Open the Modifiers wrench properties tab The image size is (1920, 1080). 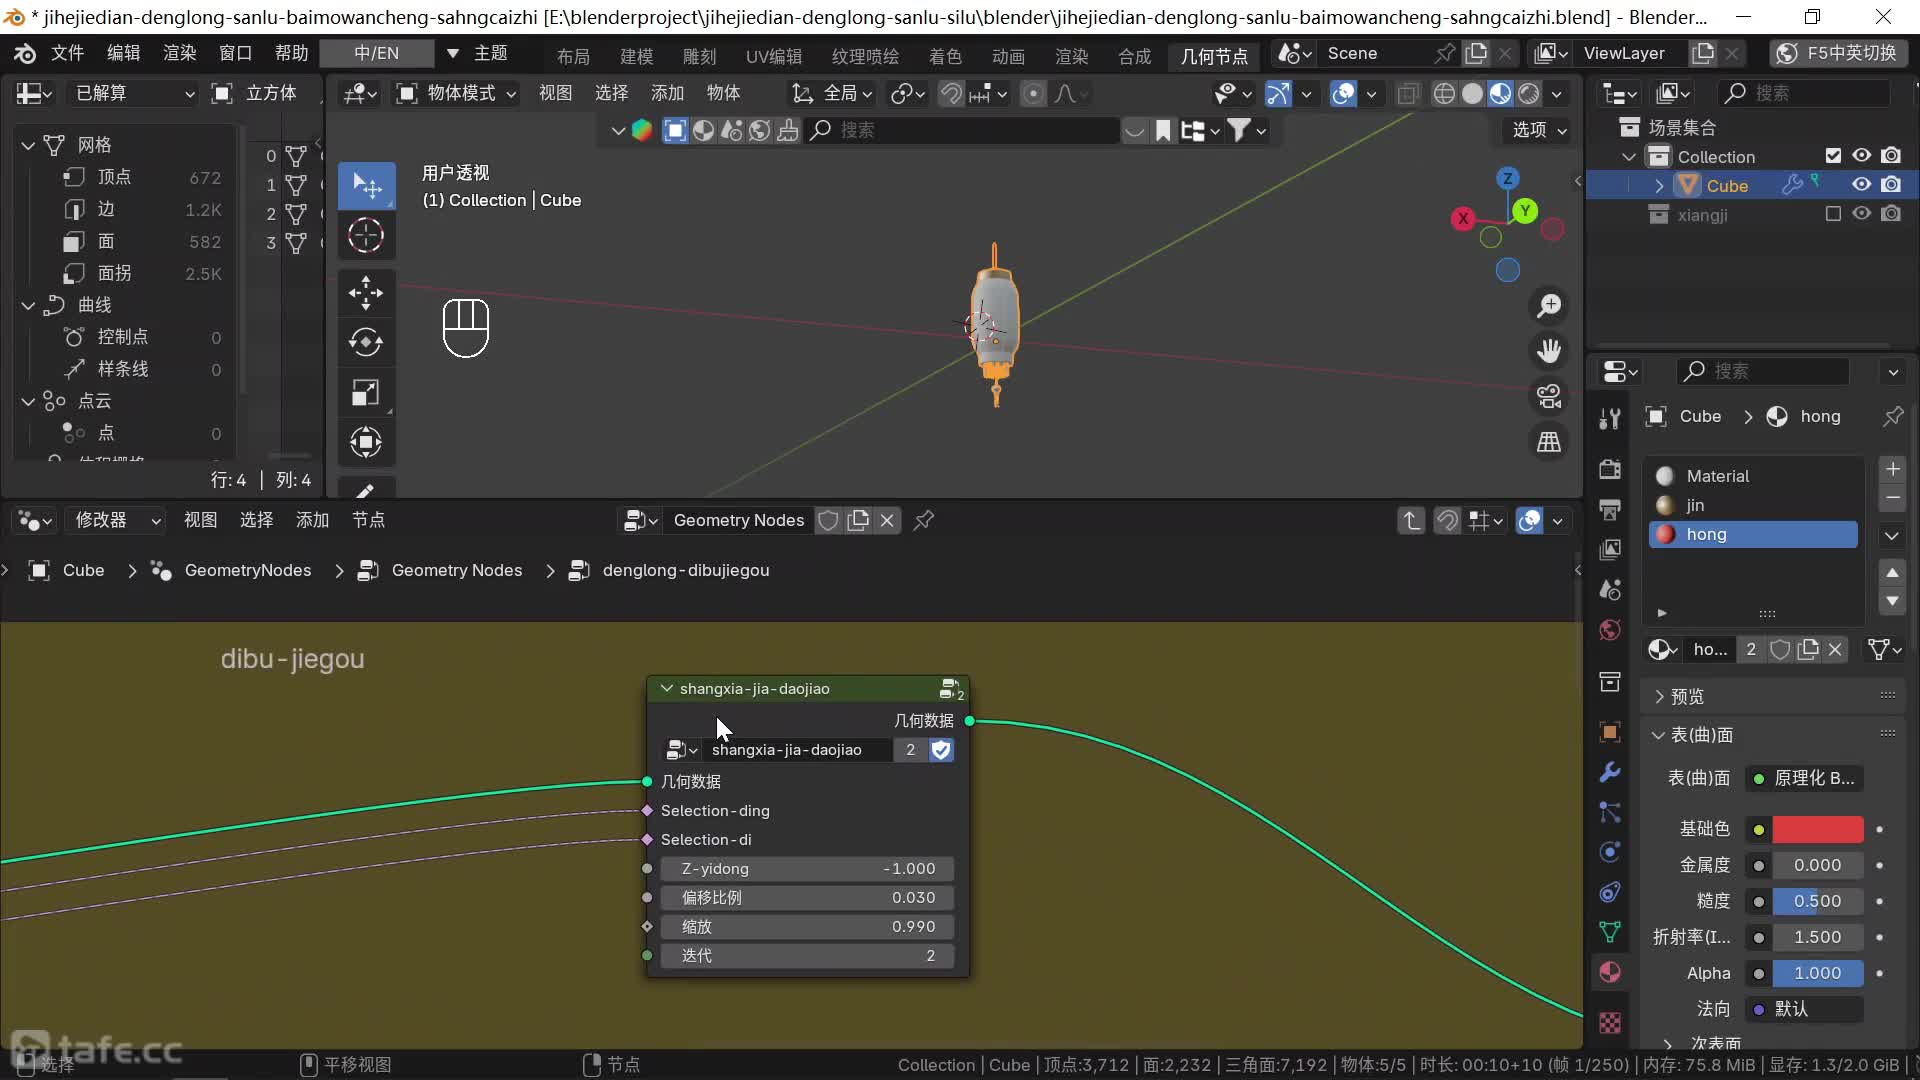click(1610, 772)
